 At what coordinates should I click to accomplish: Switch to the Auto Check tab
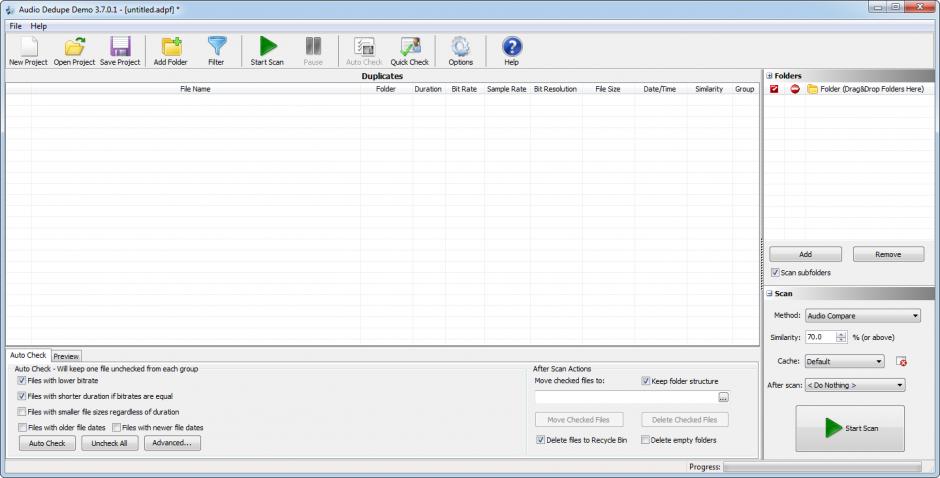28,355
